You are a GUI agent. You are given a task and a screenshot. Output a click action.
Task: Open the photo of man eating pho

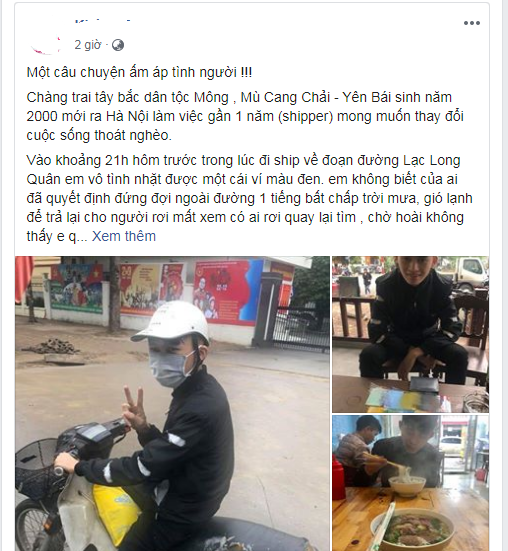410,483
